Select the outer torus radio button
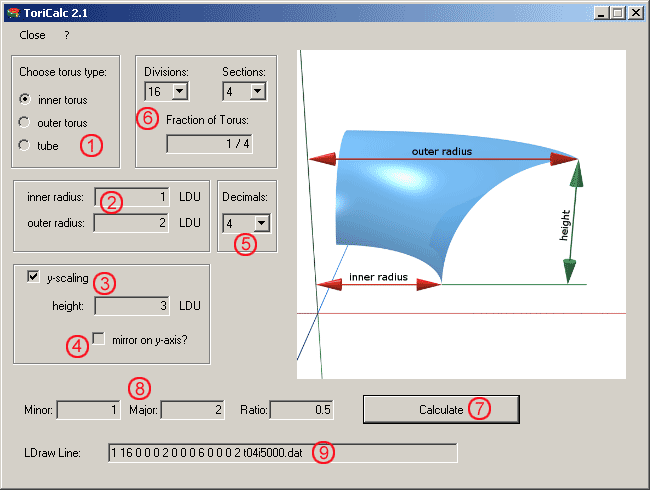Image resolution: width=650 pixels, height=490 pixels. pos(24,122)
